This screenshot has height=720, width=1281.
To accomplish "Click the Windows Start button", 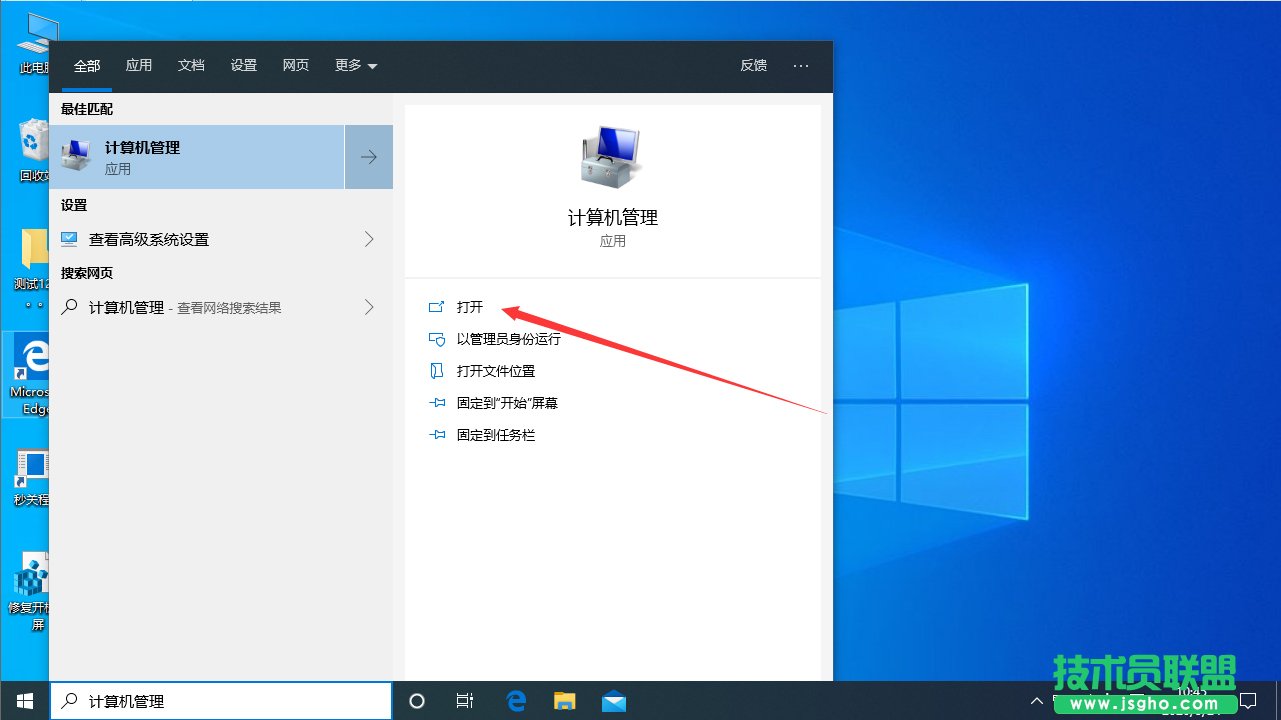I will (24, 701).
